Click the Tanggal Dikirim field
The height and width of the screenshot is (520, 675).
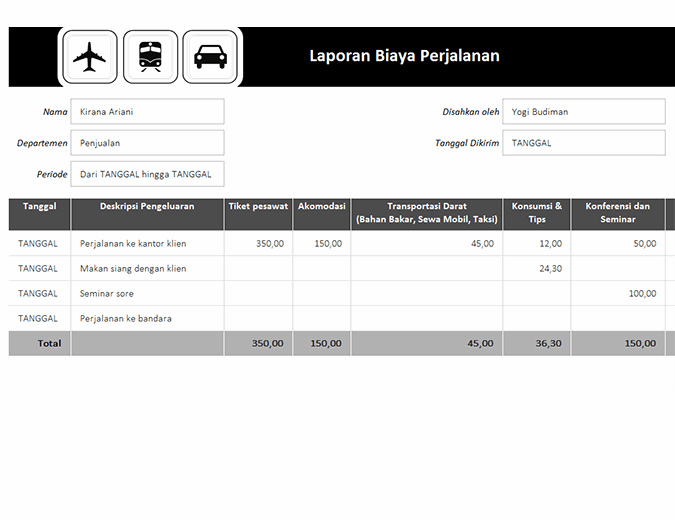(584, 143)
